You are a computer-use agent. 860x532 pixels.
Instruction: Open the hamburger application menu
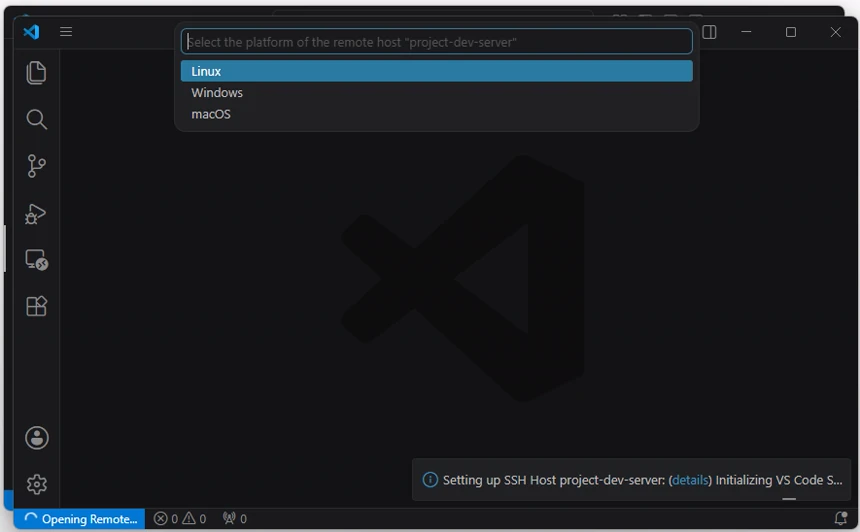point(66,32)
